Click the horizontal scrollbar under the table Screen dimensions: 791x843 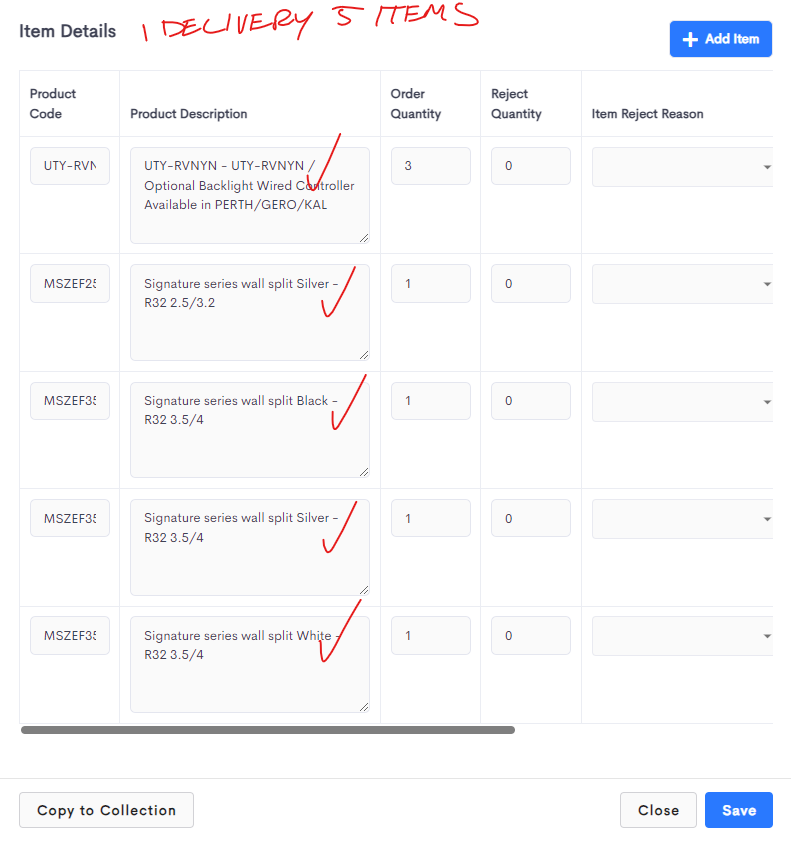[268, 730]
